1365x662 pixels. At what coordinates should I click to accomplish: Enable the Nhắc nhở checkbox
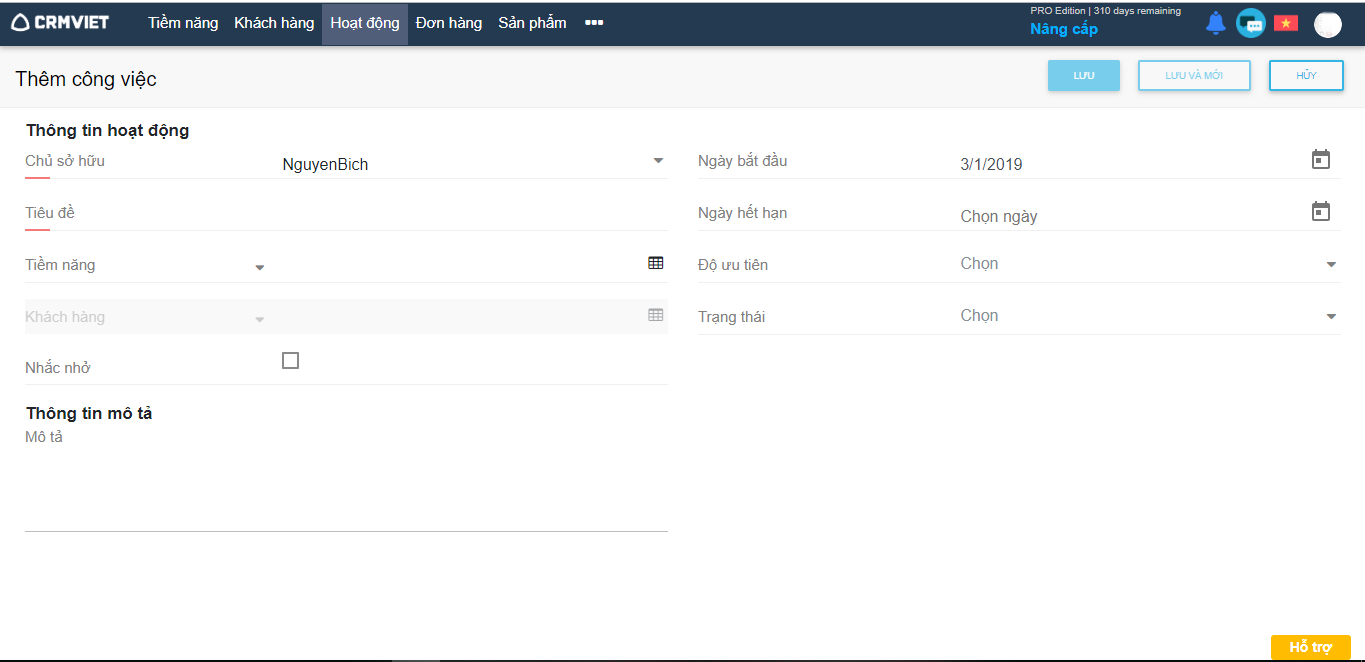point(290,361)
